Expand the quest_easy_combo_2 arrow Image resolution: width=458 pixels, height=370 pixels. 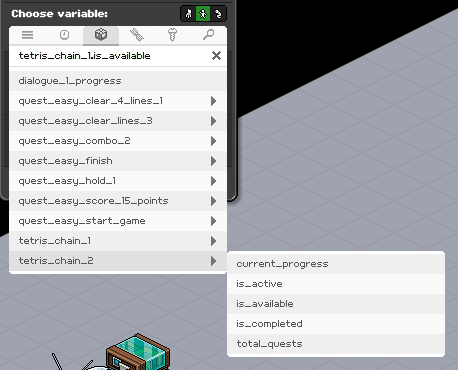pyautogui.click(x=213, y=141)
